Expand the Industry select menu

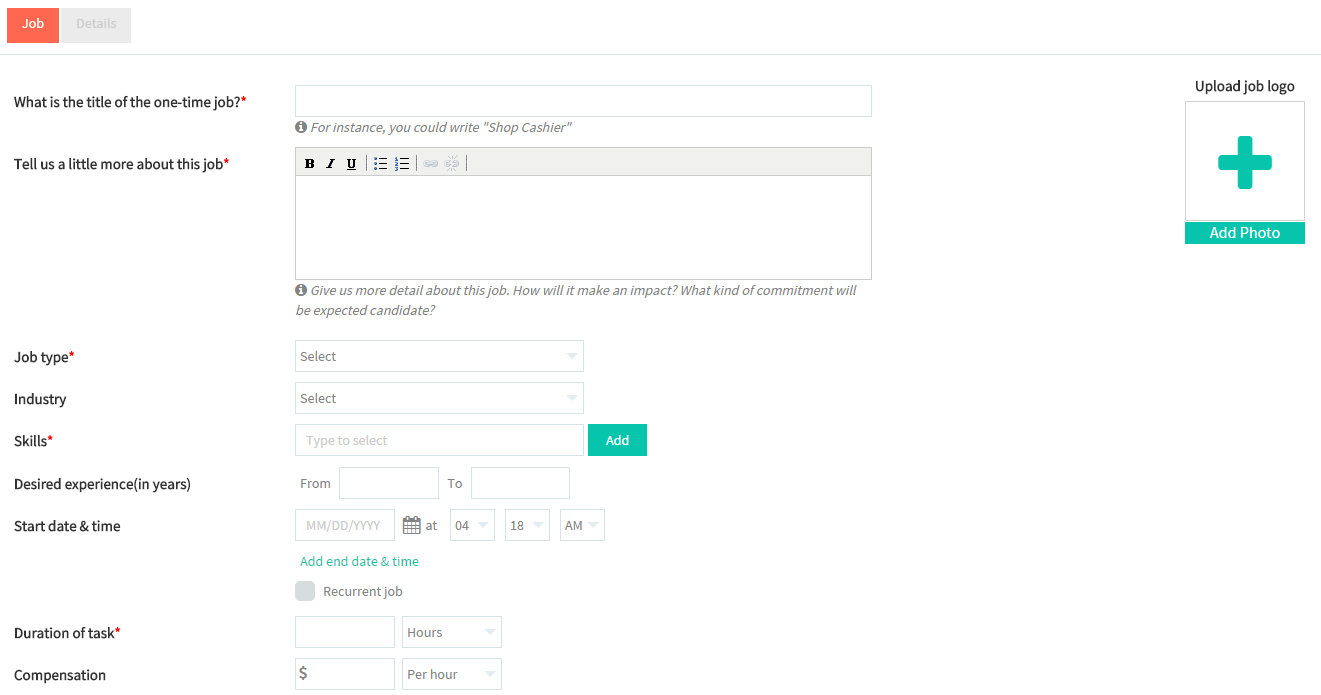[x=439, y=398]
